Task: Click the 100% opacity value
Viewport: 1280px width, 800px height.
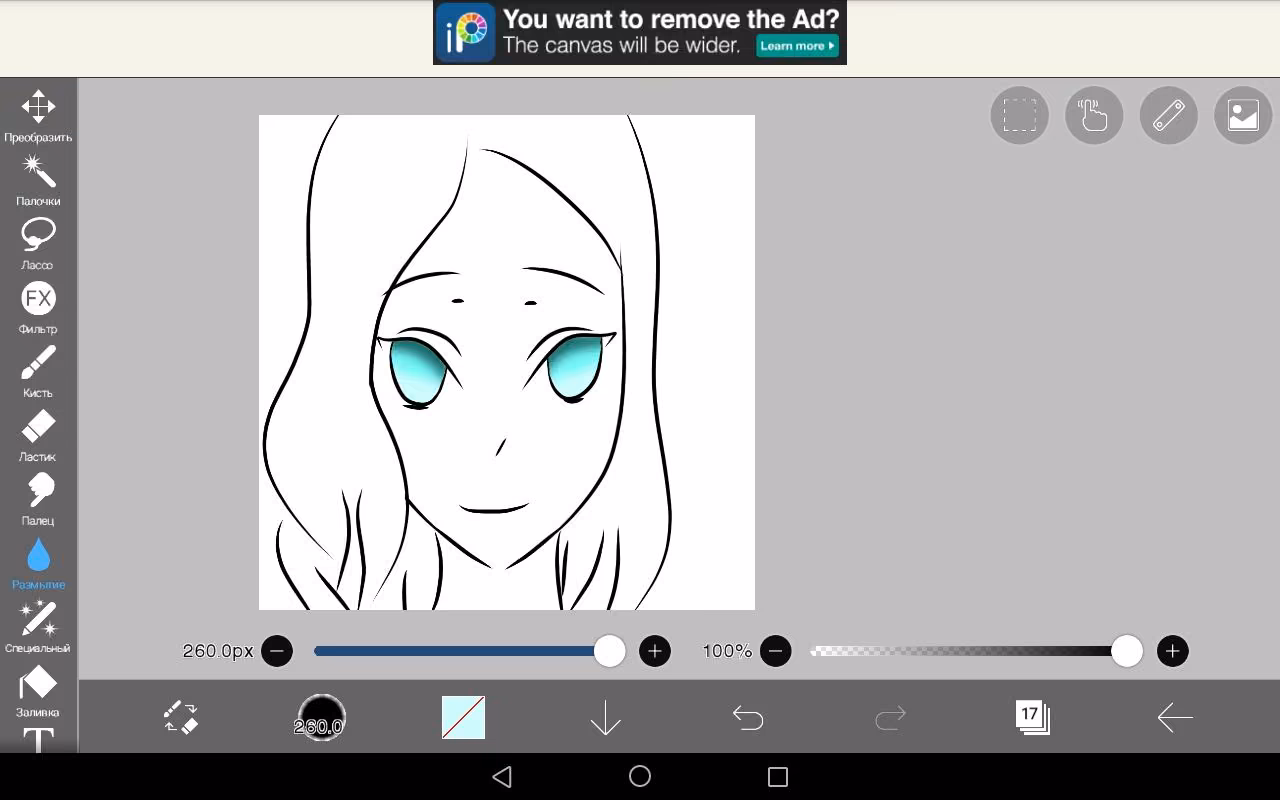Action: [x=727, y=651]
